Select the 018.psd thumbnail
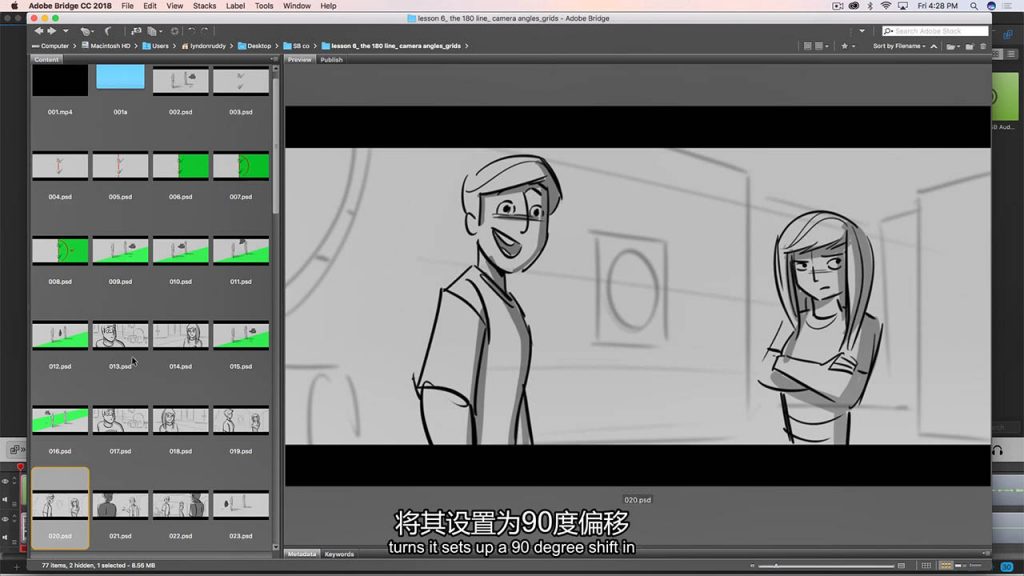Viewport: 1024px width, 576px height. (x=180, y=421)
